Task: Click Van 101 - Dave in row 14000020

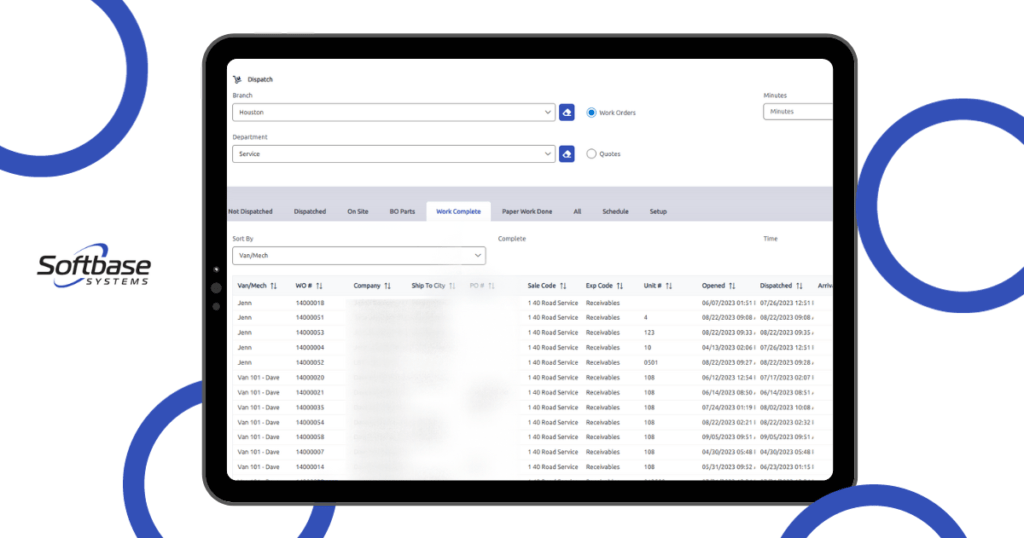Action: click(258, 377)
